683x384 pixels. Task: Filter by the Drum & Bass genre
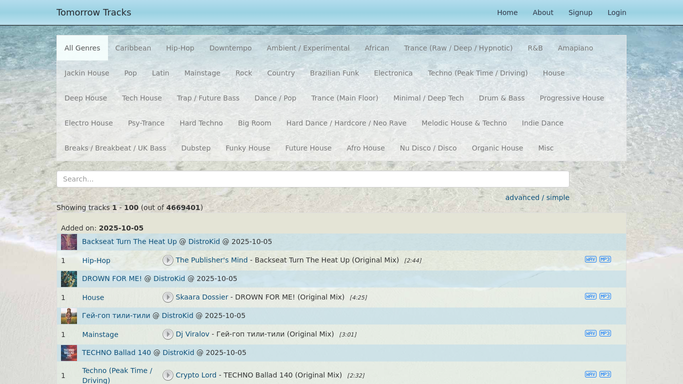501,98
